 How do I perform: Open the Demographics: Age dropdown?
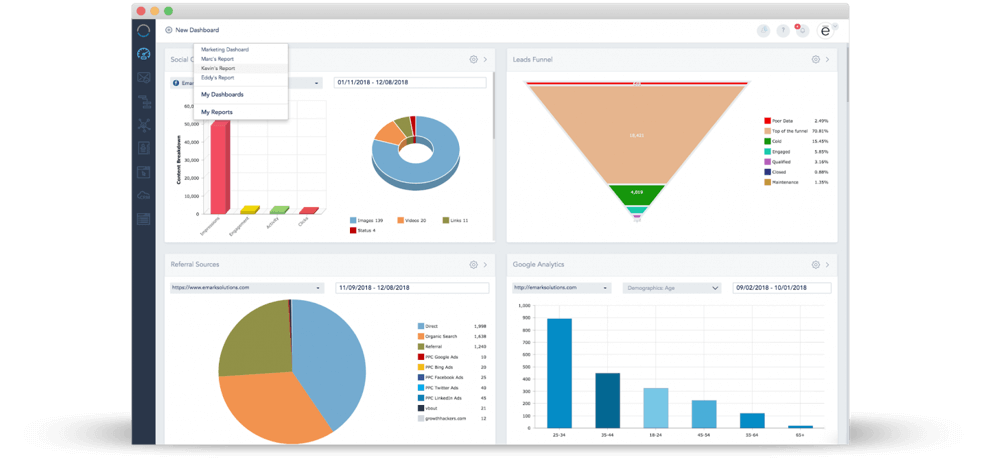(x=672, y=287)
